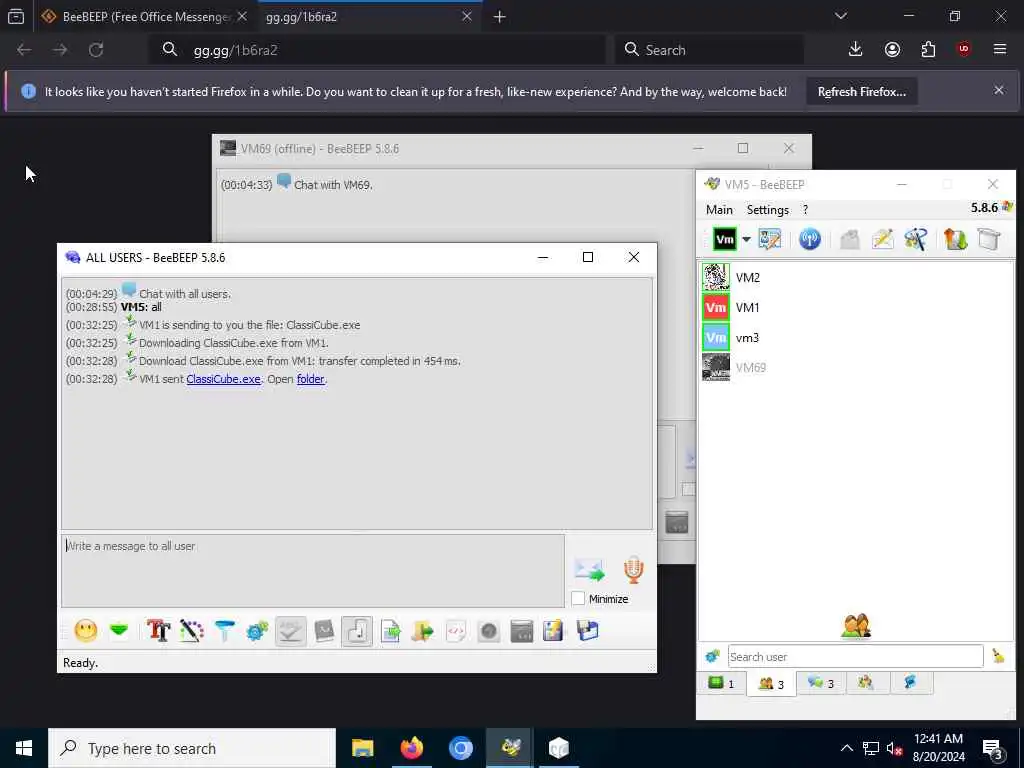Screen dimensions: 1024x768
Task: Toggle the music note sound button
Action: pyautogui.click(x=357, y=631)
